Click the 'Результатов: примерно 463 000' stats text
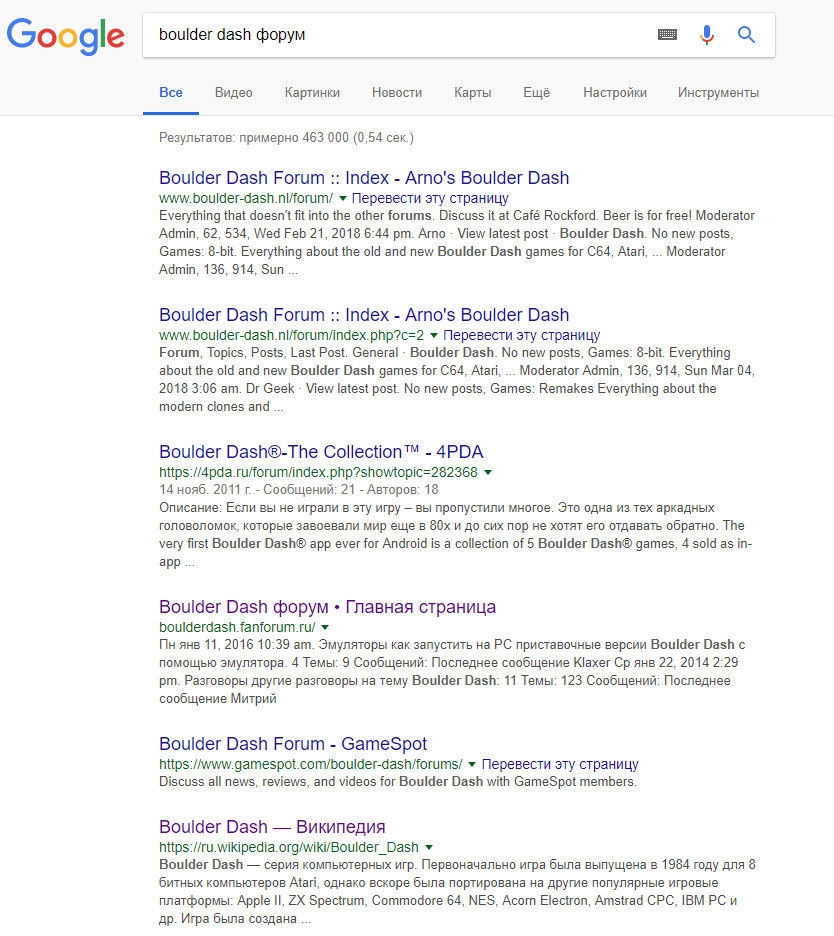The image size is (834, 936). pos(287,138)
